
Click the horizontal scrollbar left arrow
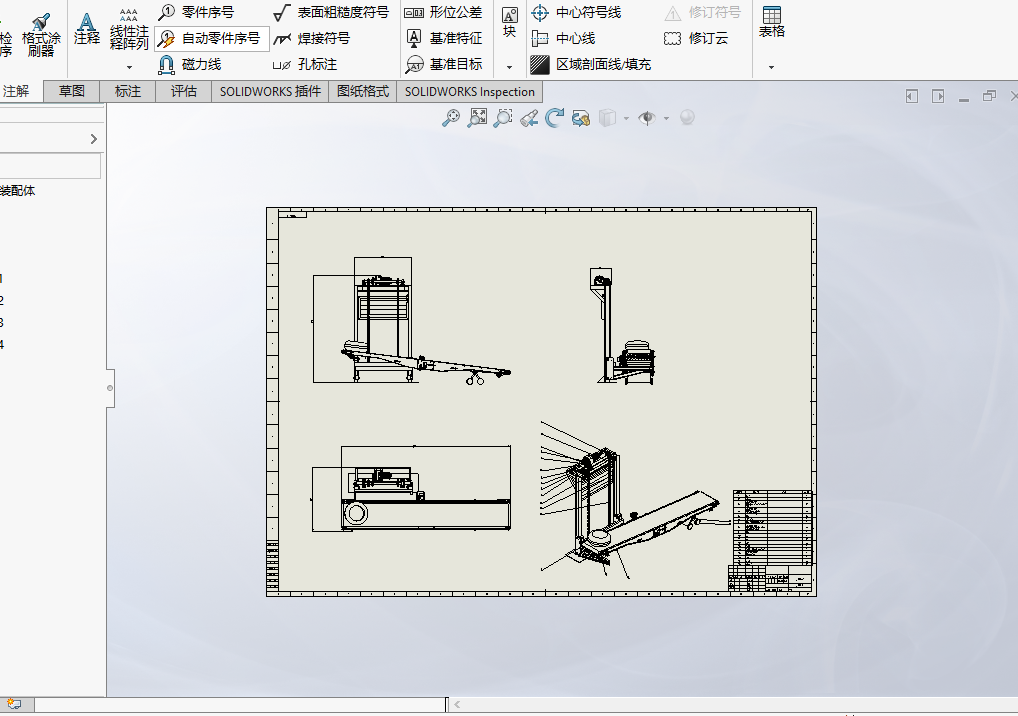(457, 704)
